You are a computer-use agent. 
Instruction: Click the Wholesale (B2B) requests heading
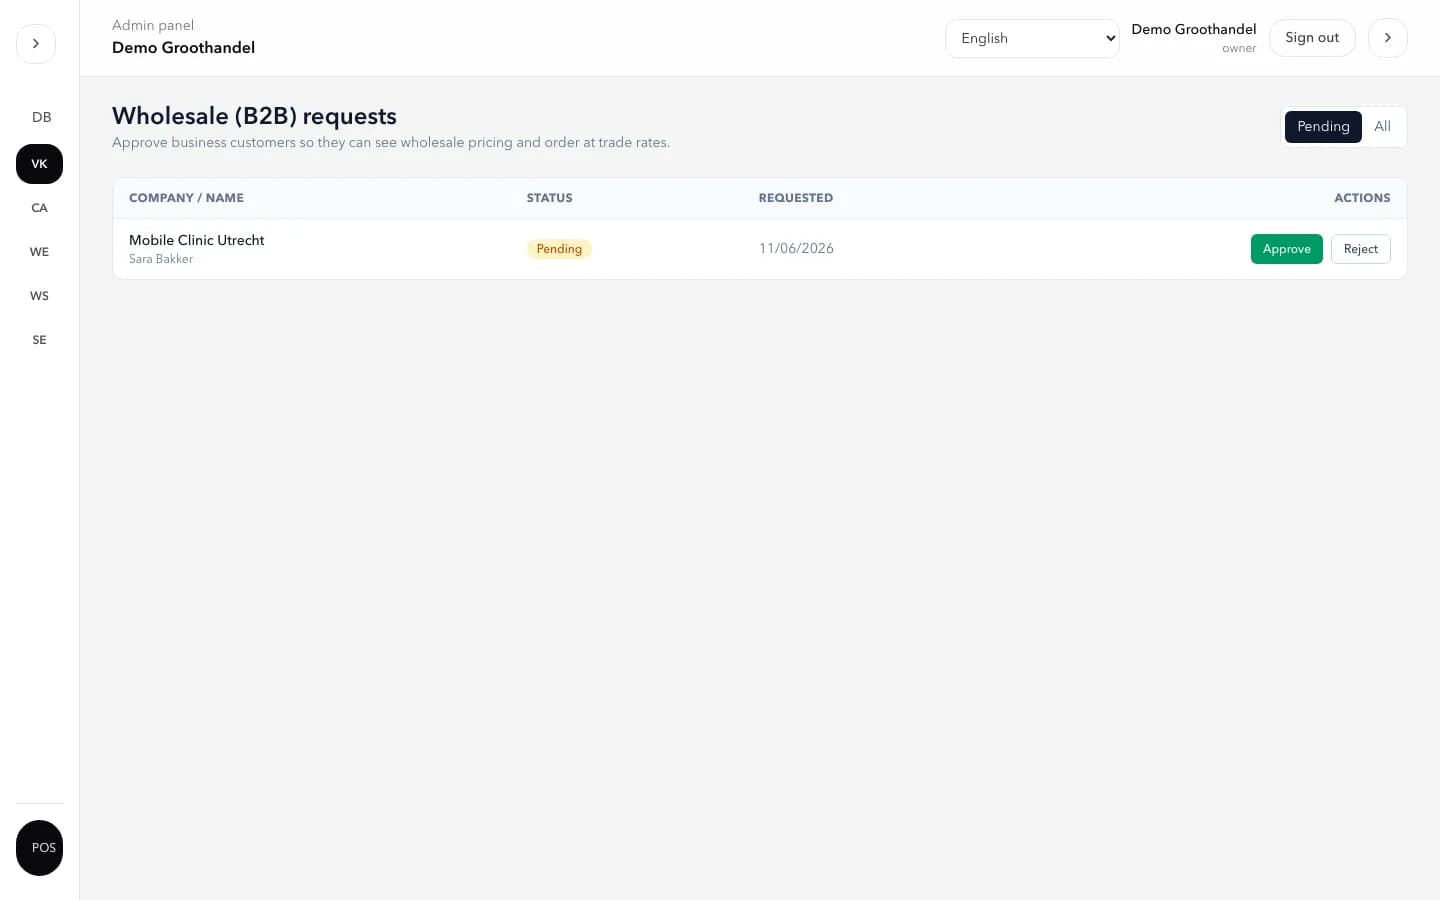(254, 116)
